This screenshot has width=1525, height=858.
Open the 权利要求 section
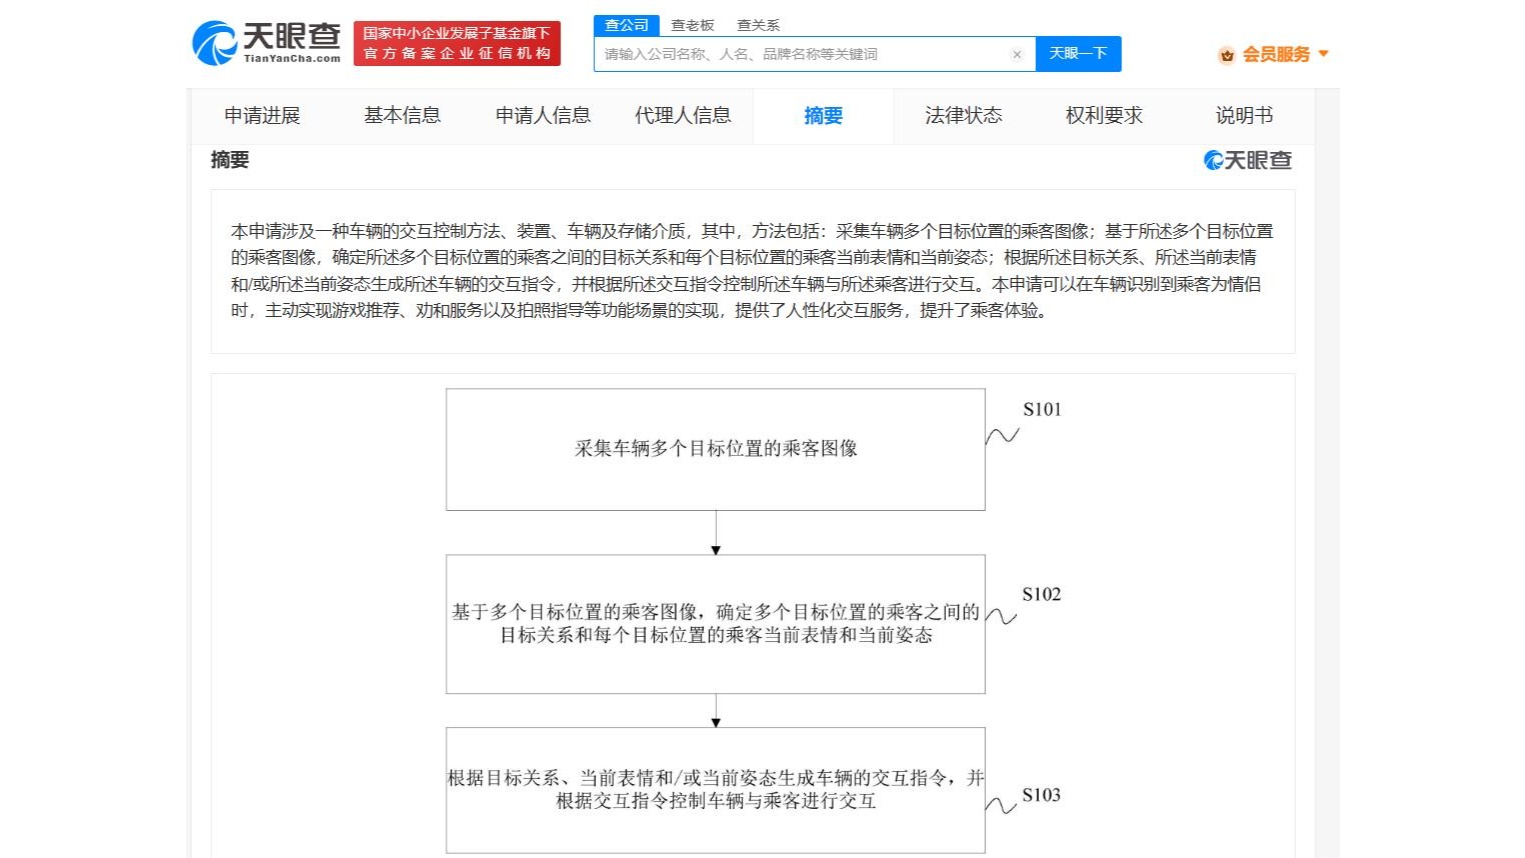1102,116
